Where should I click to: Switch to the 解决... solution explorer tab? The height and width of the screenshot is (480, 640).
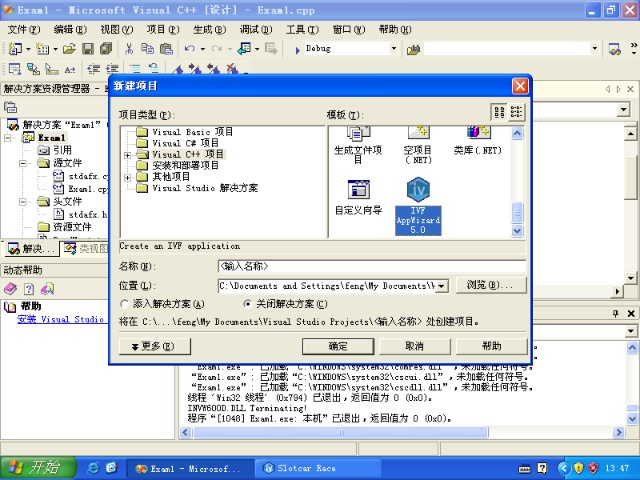31,249
